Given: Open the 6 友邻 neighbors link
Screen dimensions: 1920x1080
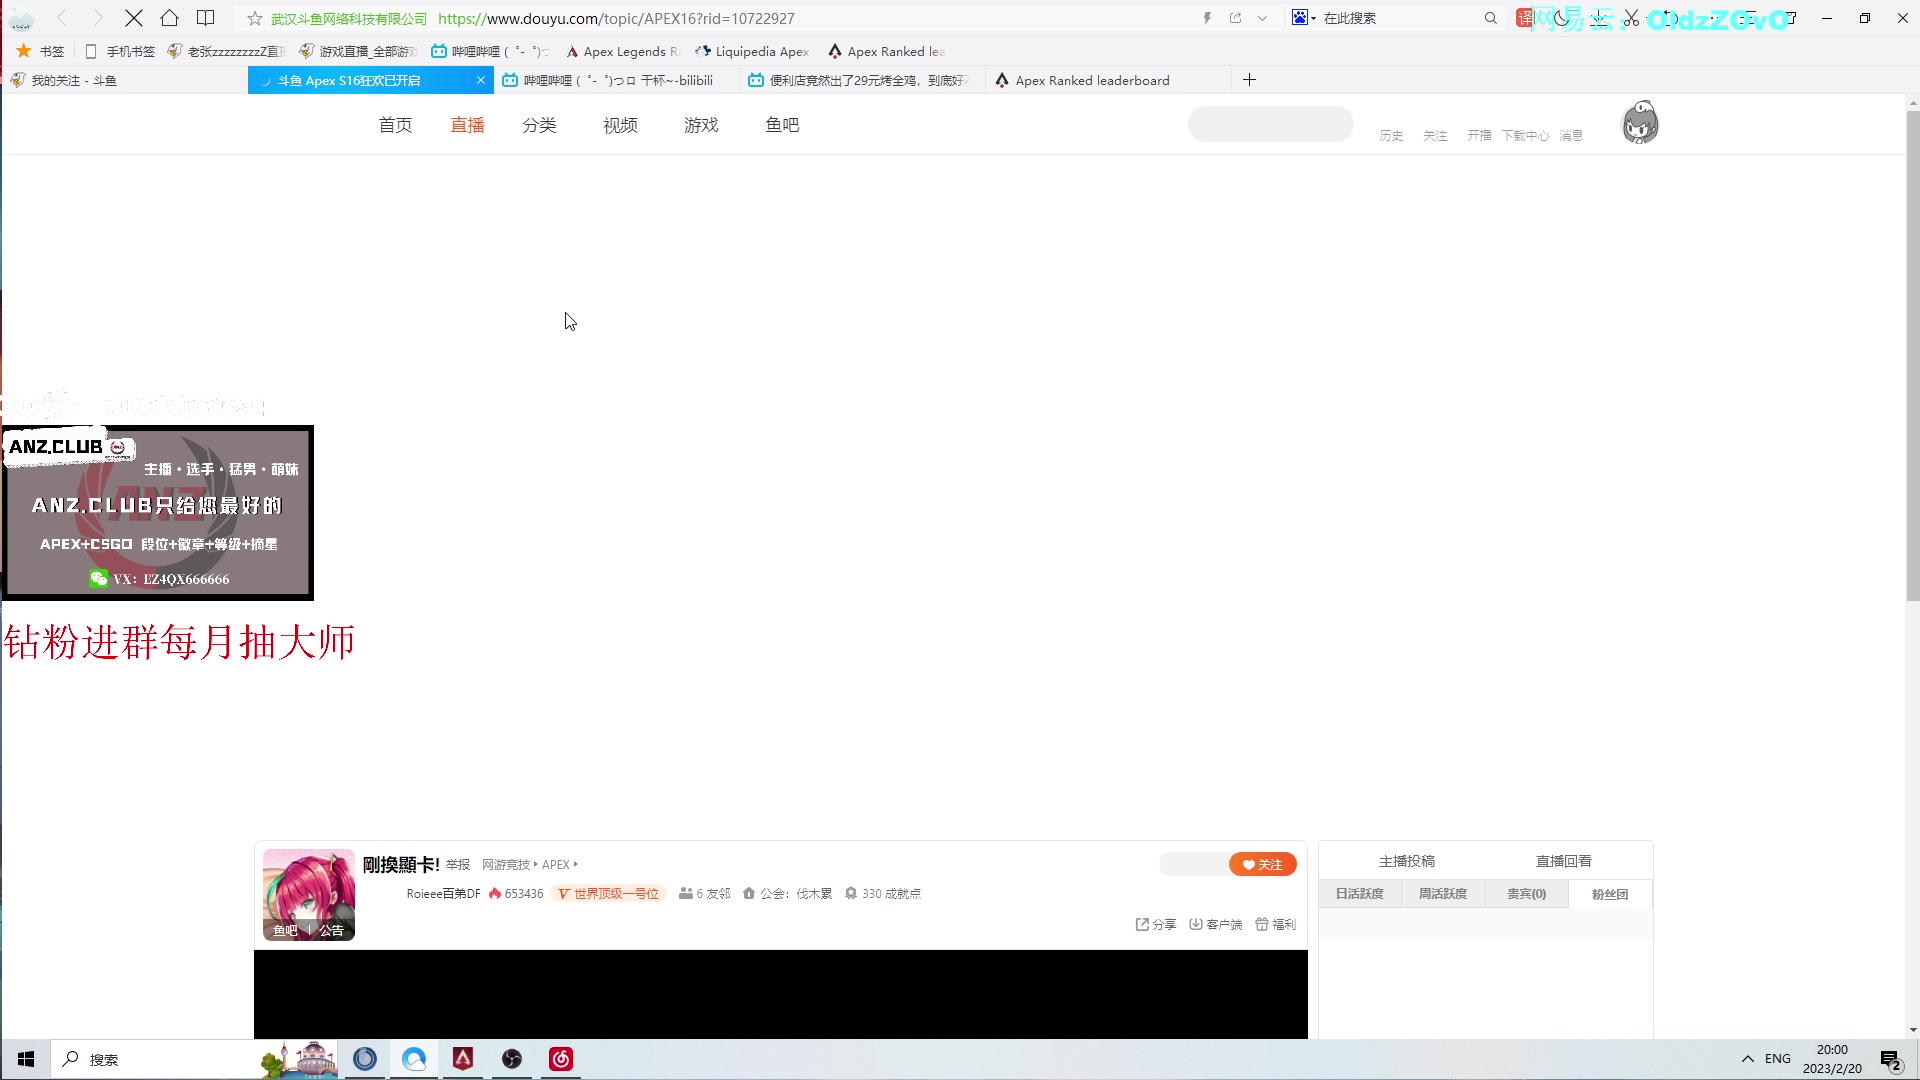Looking at the screenshot, I should pyautogui.click(x=705, y=894).
